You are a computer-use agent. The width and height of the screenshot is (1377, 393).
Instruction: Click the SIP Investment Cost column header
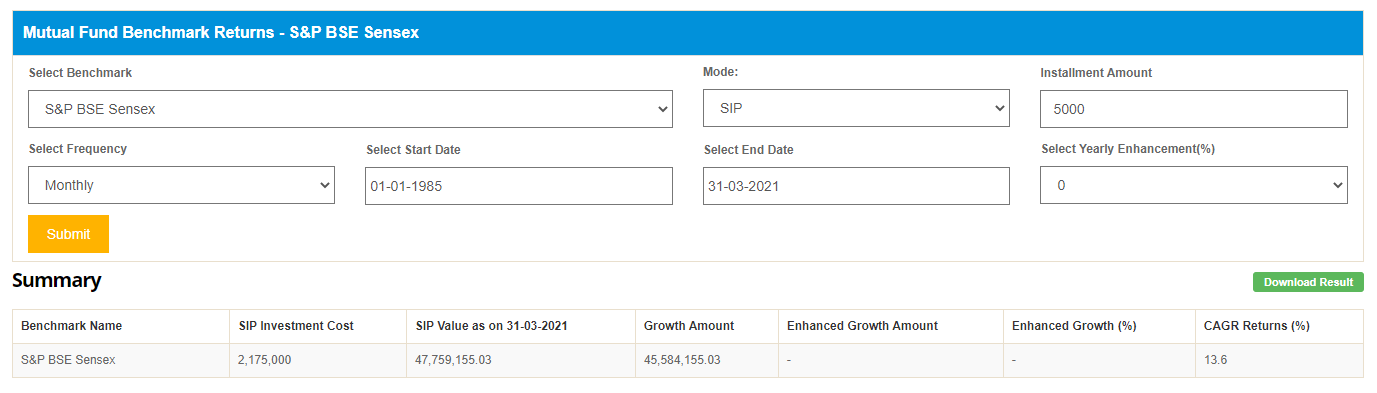tap(318, 326)
